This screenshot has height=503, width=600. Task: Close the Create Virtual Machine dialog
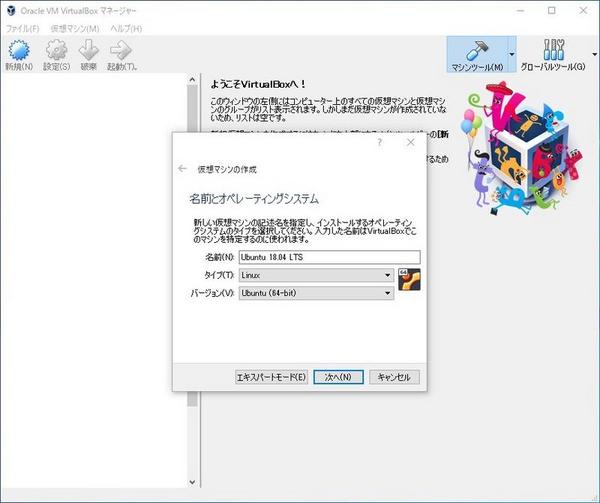[411, 142]
